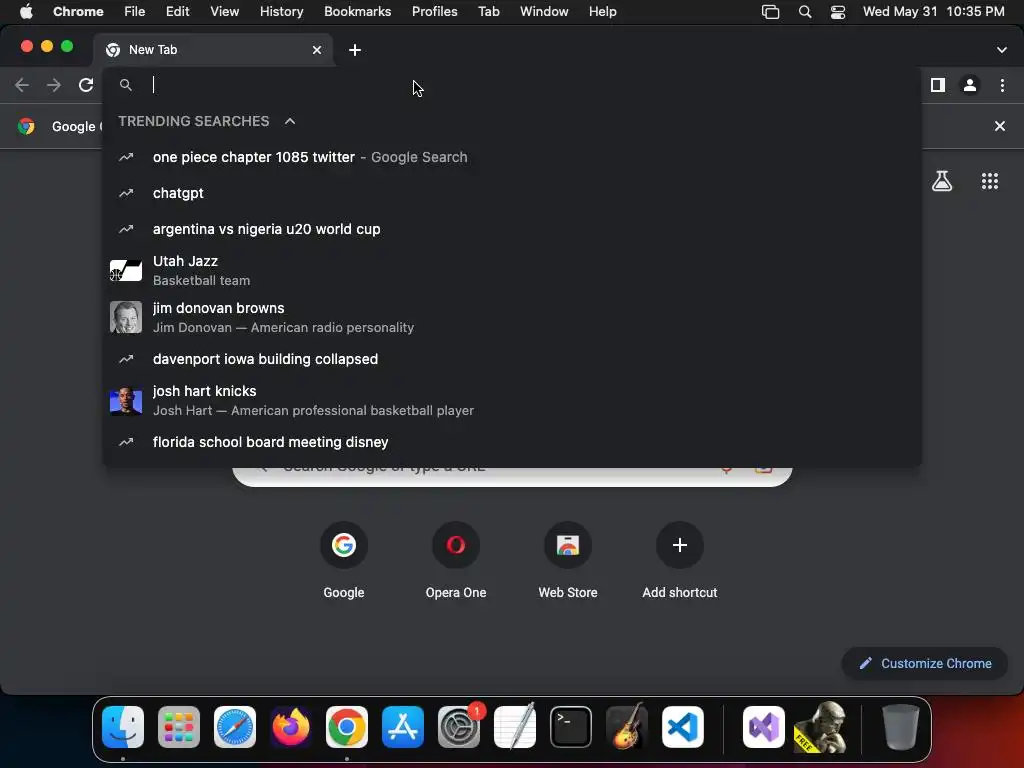Open Visual Studio from the Dock
Screen dimensions: 1024x768
763,727
